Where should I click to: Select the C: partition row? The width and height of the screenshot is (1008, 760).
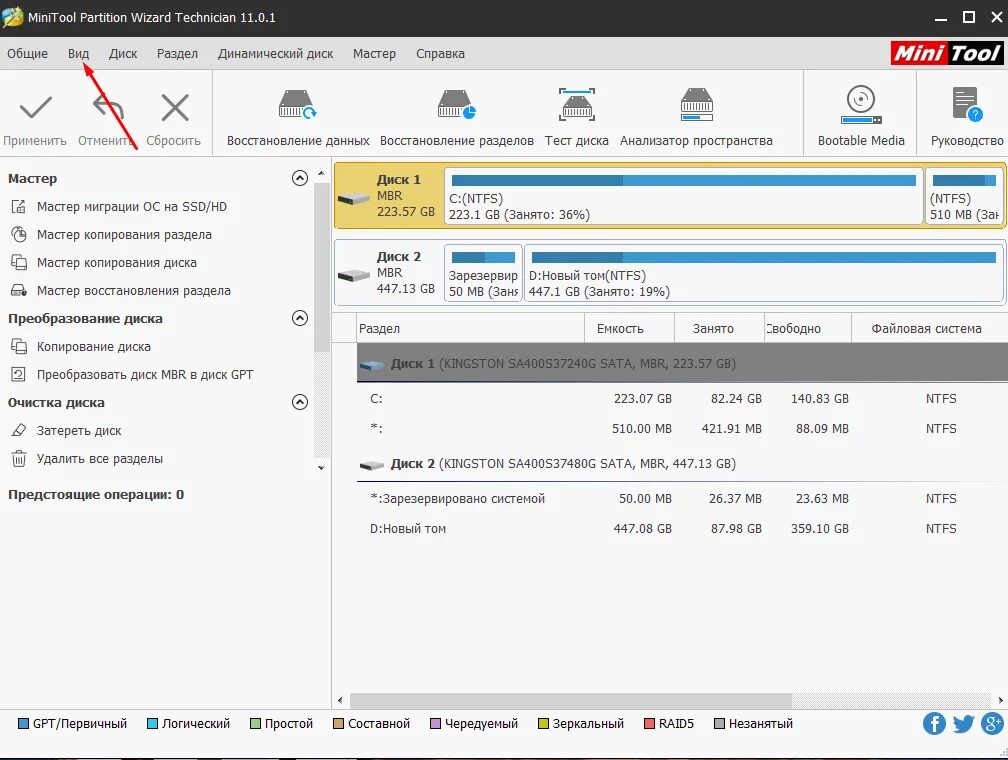(682, 399)
